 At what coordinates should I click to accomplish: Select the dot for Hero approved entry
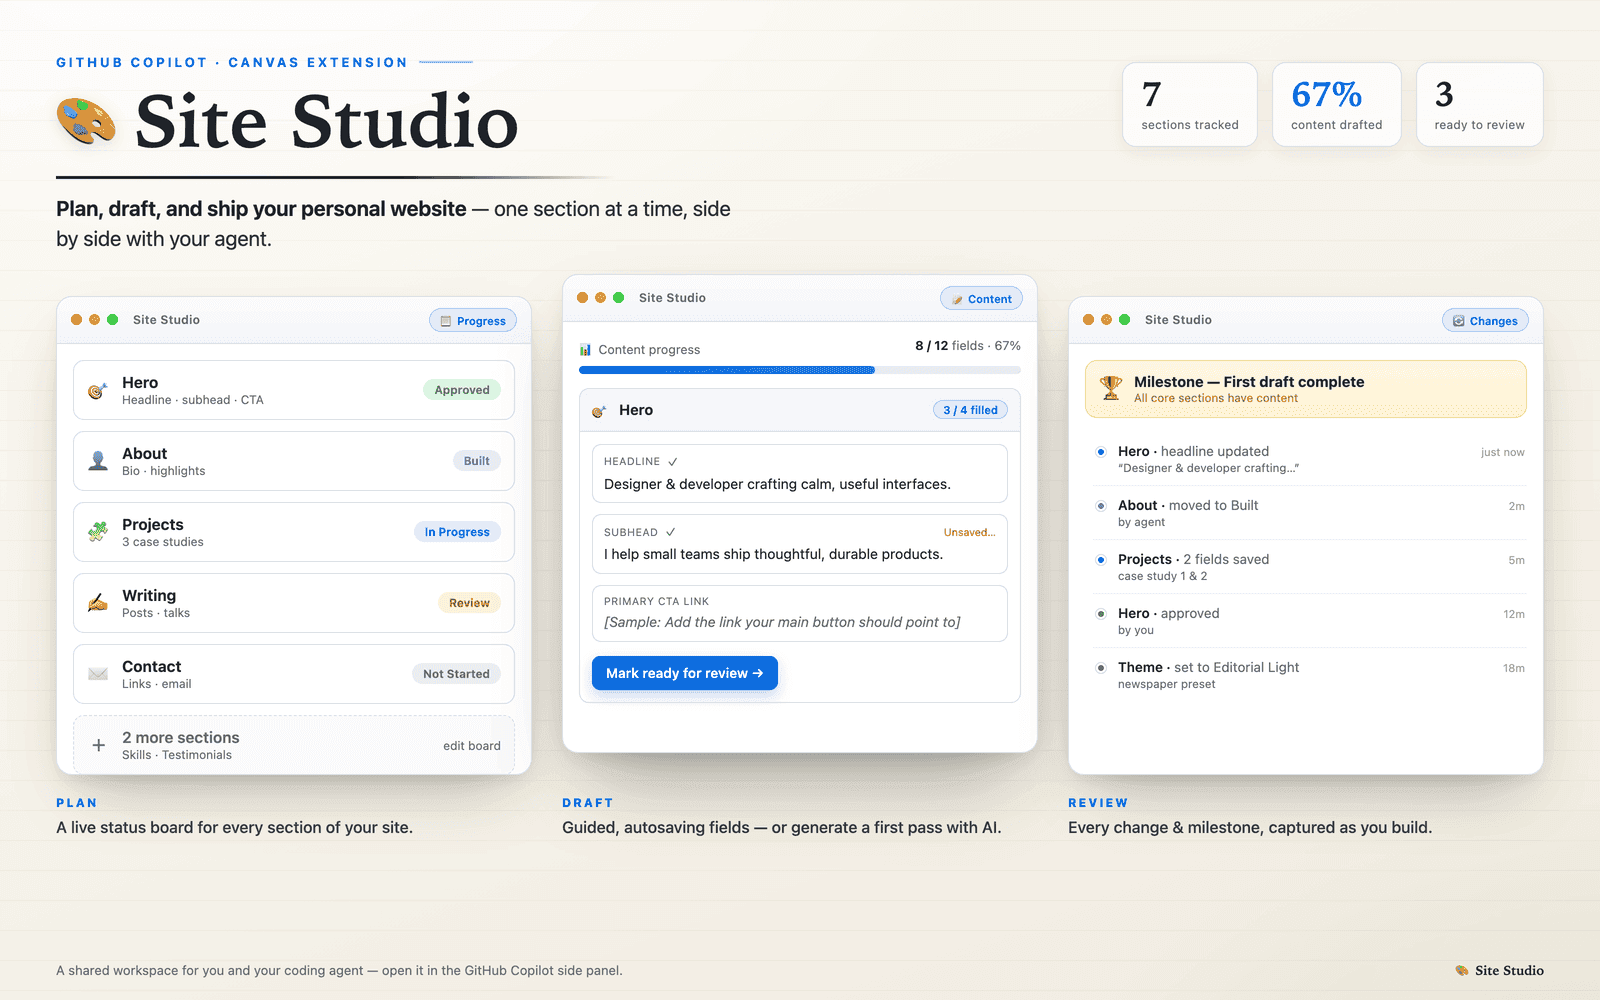(1101, 614)
